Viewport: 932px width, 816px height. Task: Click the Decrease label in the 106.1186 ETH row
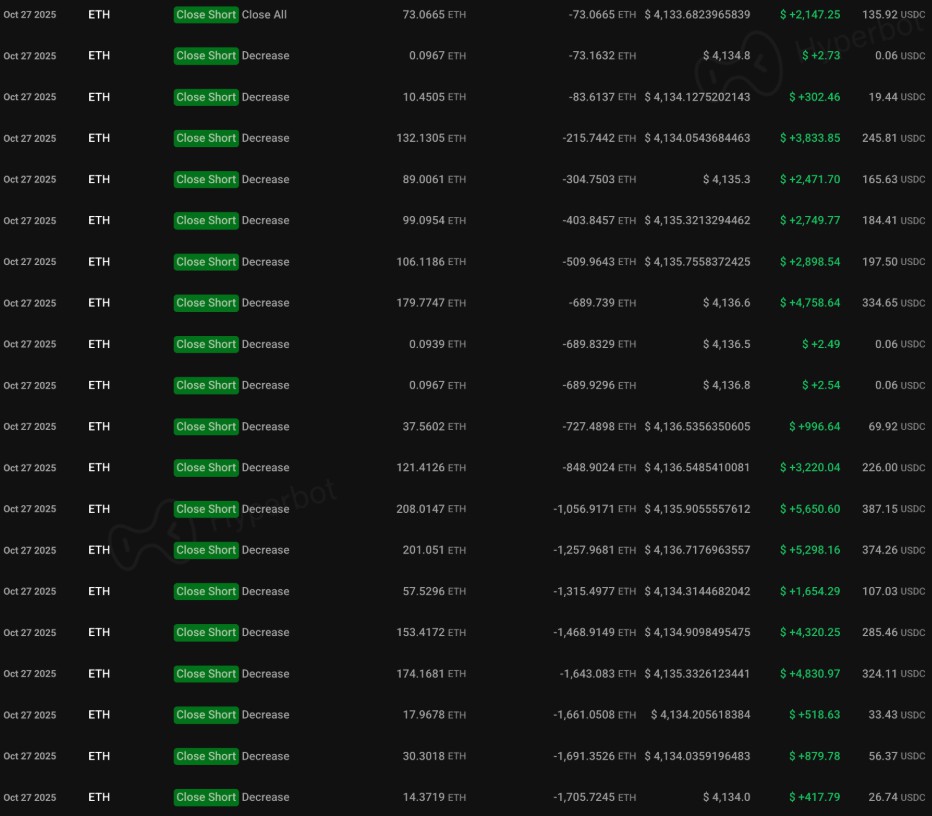[266, 262]
